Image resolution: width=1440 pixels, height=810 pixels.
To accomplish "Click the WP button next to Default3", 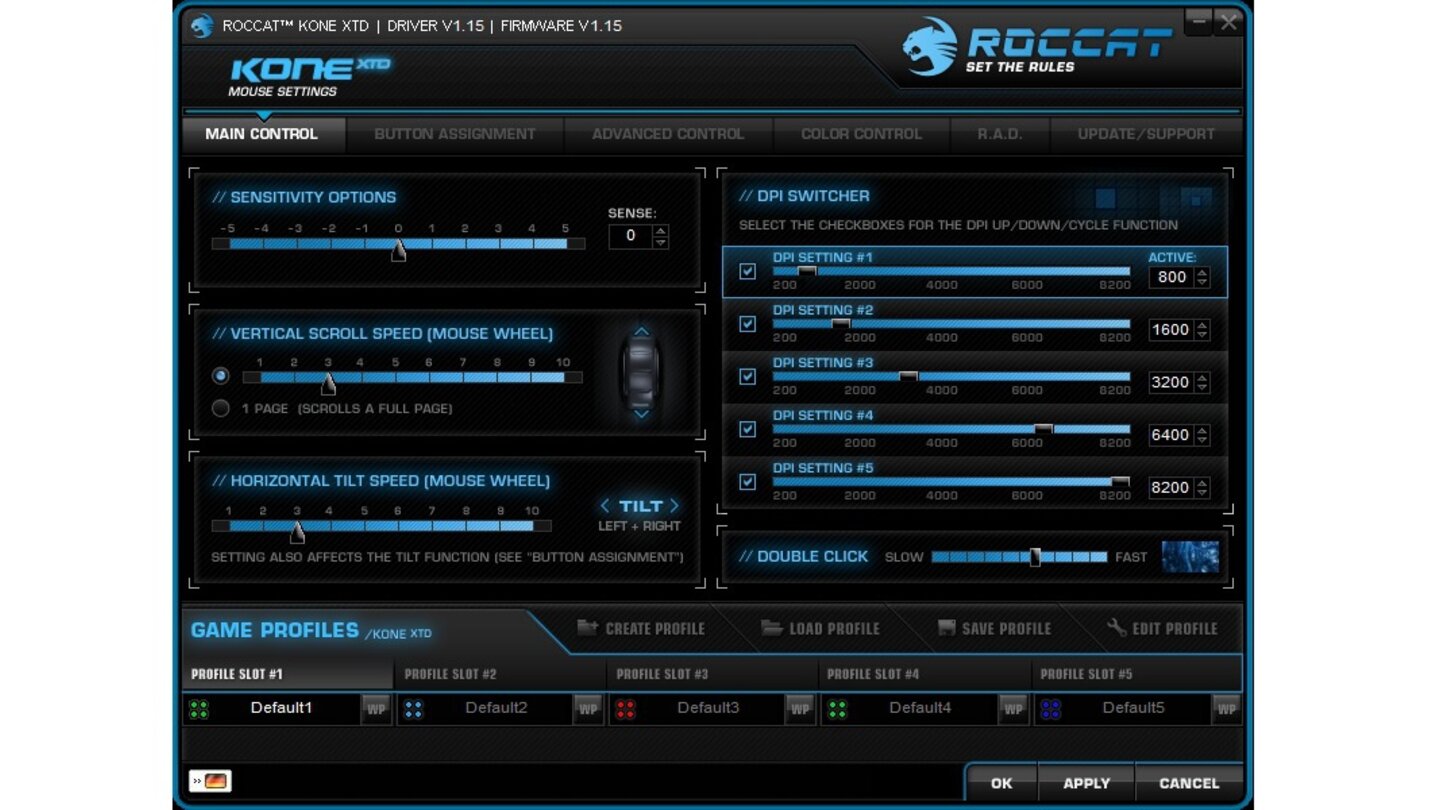I will coord(800,709).
